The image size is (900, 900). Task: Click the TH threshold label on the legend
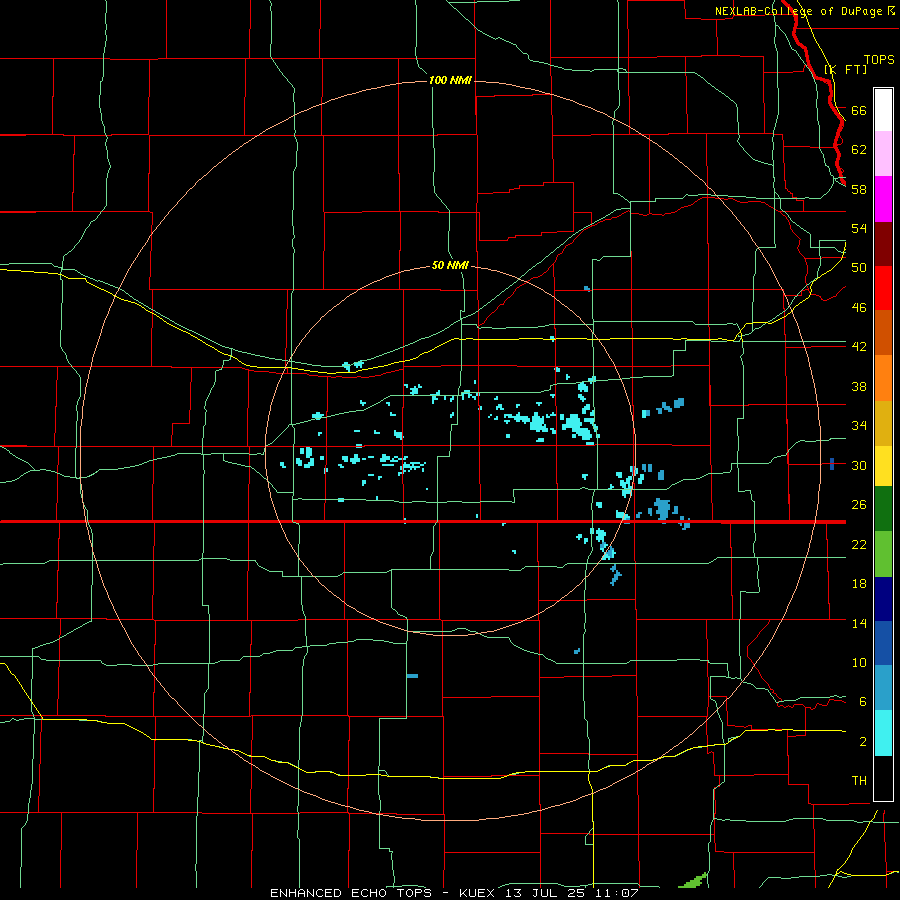pyautogui.click(x=859, y=780)
